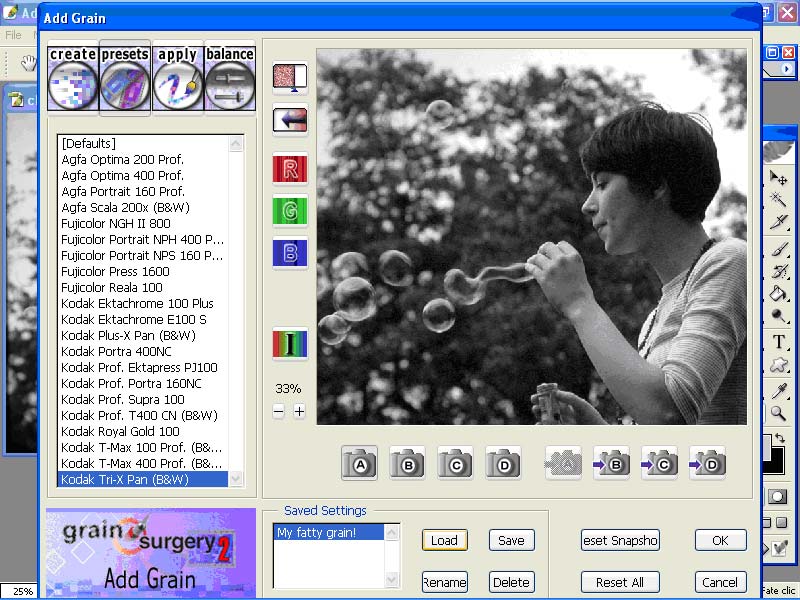Select the green channel G button

coord(290,210)
